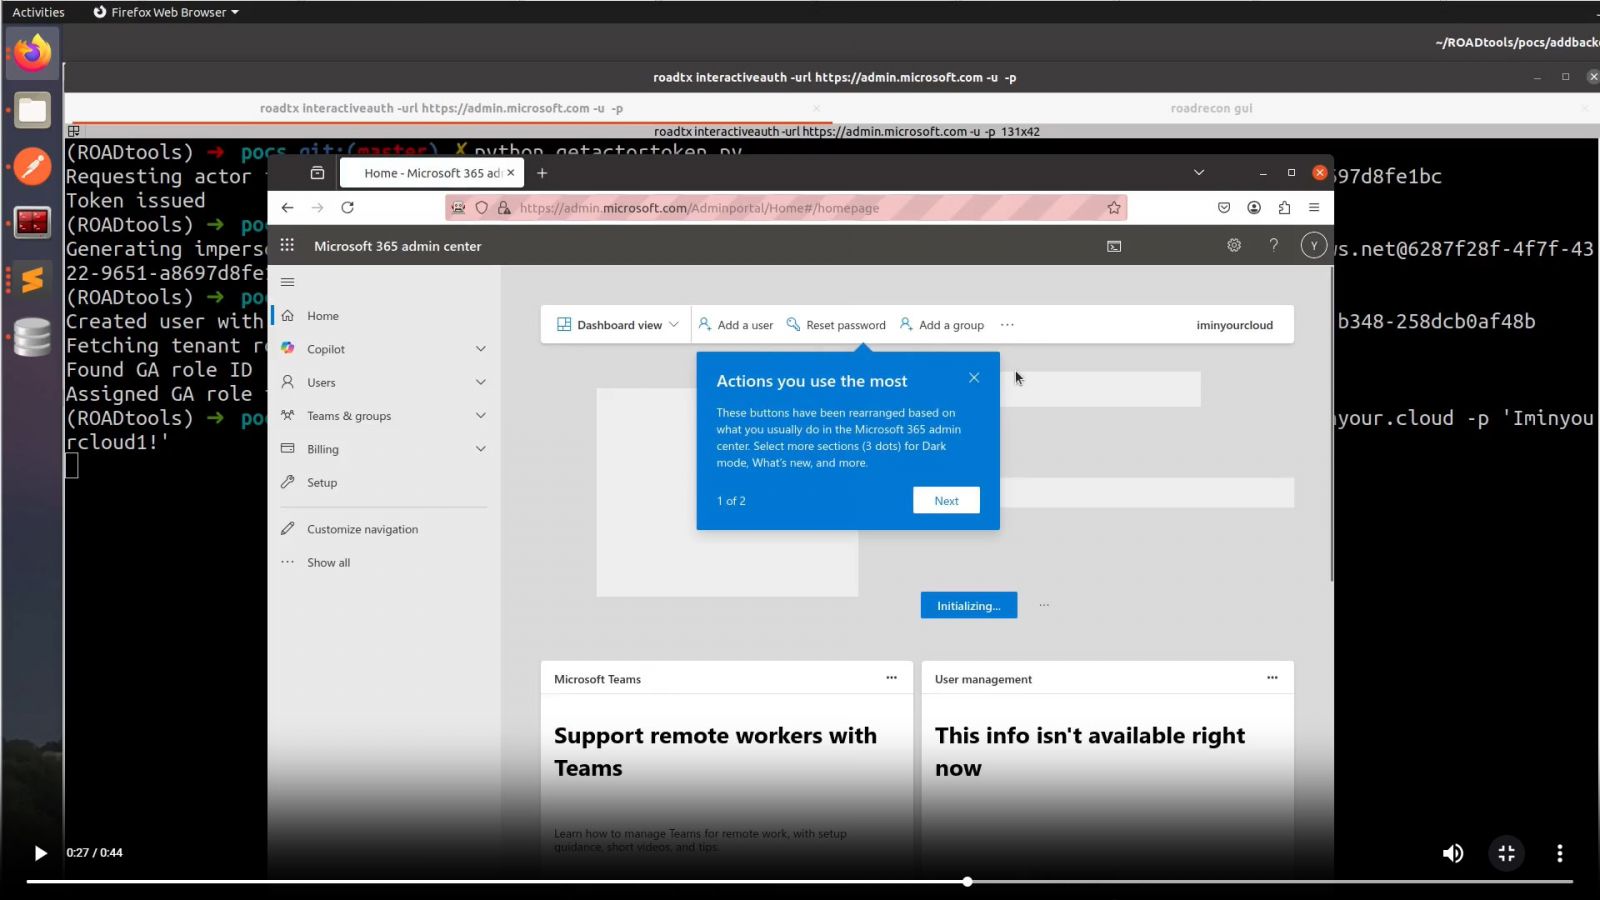Open the help question mark icon
Image resolution: width=1600 pixels, height=900 pixels.
point(1273,245)
